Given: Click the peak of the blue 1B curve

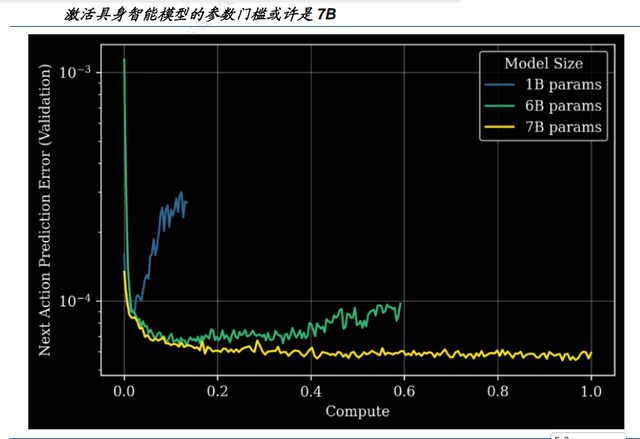Looking at the screenshot, I should coord(181,193).
